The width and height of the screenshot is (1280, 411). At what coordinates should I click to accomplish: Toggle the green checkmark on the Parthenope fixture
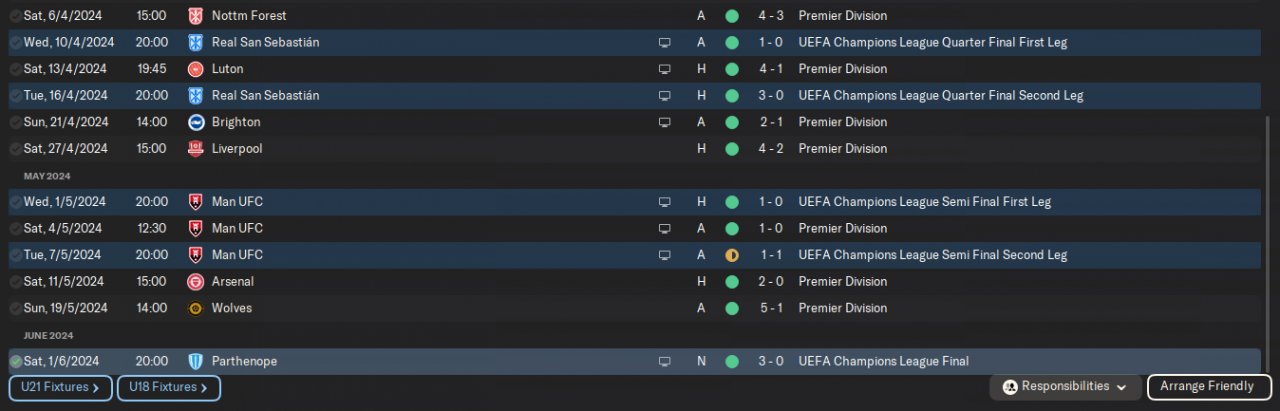click(x=16, y=361)
